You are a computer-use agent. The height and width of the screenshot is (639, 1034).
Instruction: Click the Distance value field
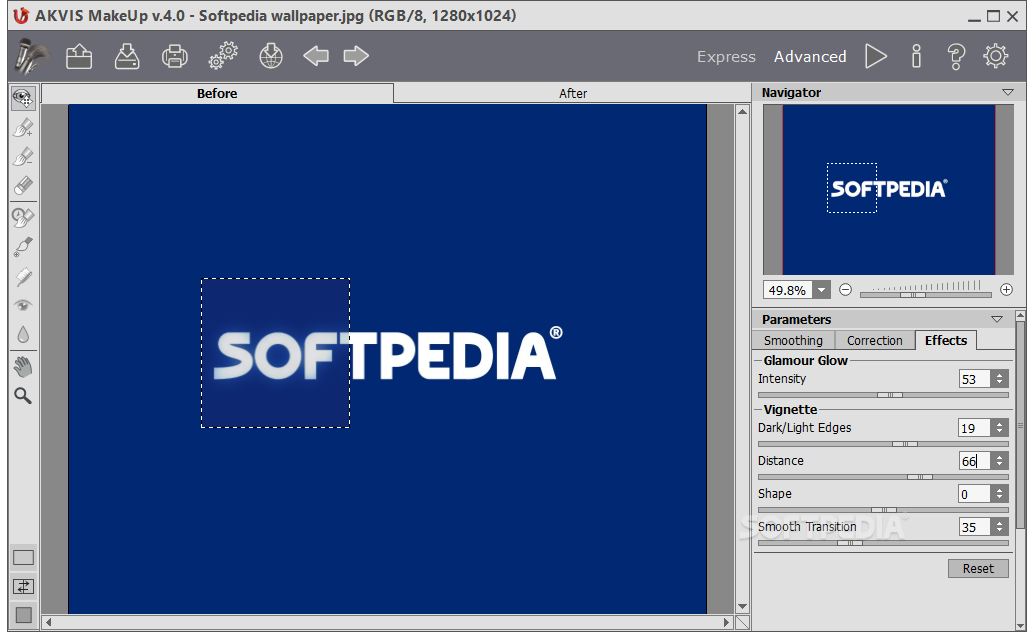[x=975, y=461]
